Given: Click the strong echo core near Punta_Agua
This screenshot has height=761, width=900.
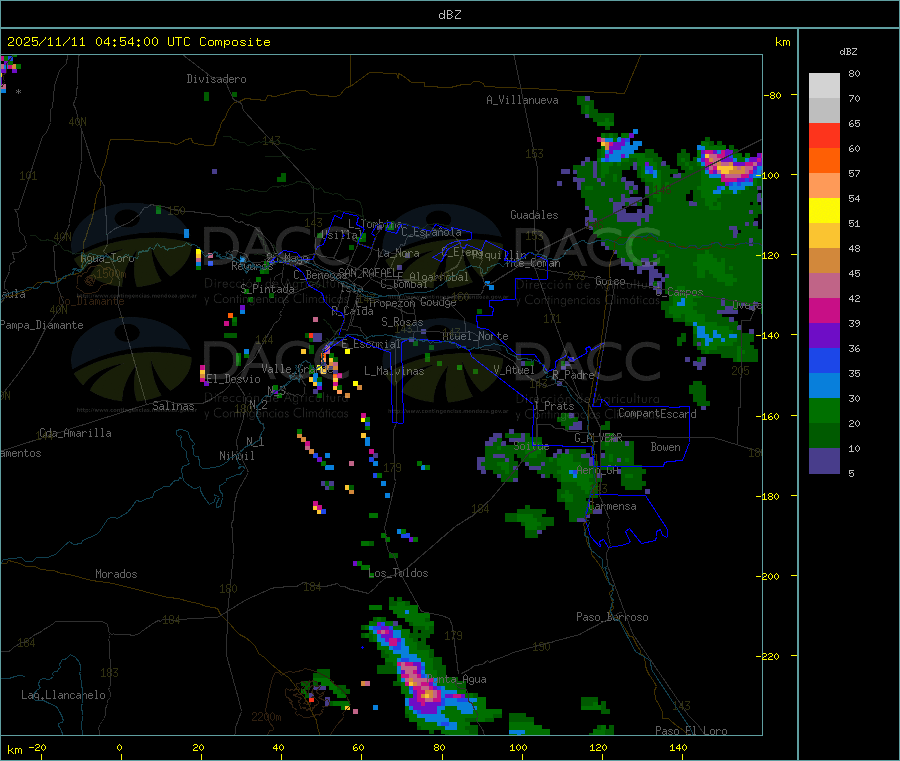Looking at the screenshot, I should (x=428, y=695).
